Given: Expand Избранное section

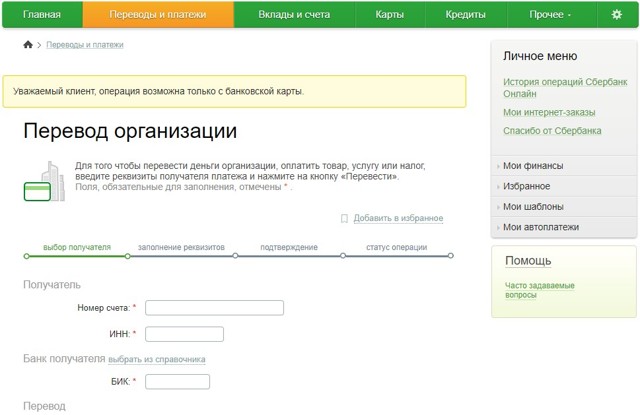Looking at the screenshot, I should tap(564, 186).
